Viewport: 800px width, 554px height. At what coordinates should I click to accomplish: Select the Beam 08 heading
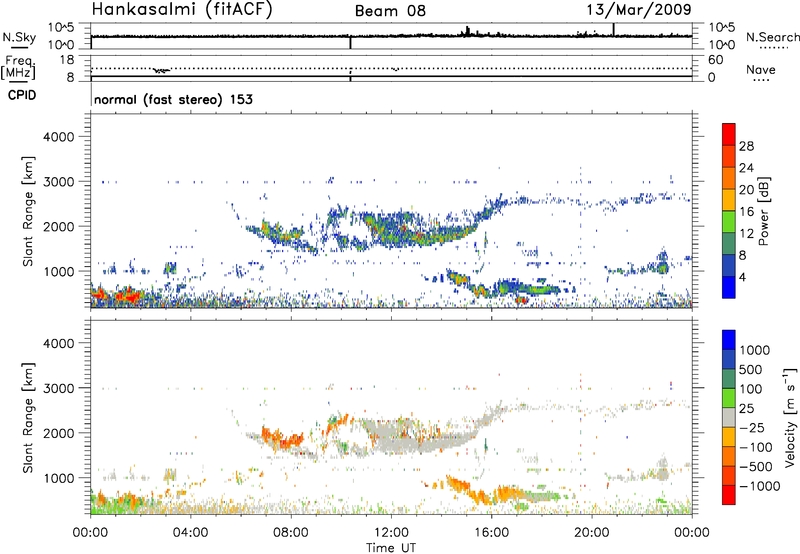[x=390, y=11]
